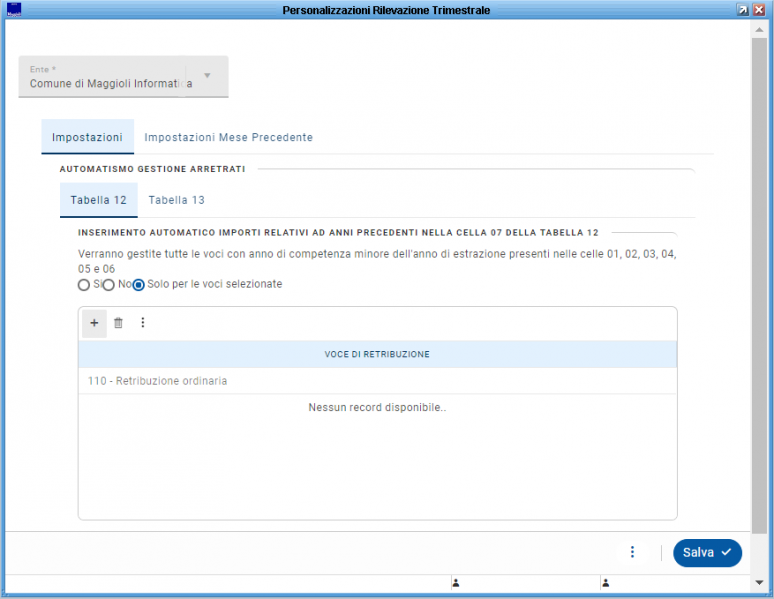Open grid toolbar more-options menu
This screenshot has height=599, width=774.
143,323
